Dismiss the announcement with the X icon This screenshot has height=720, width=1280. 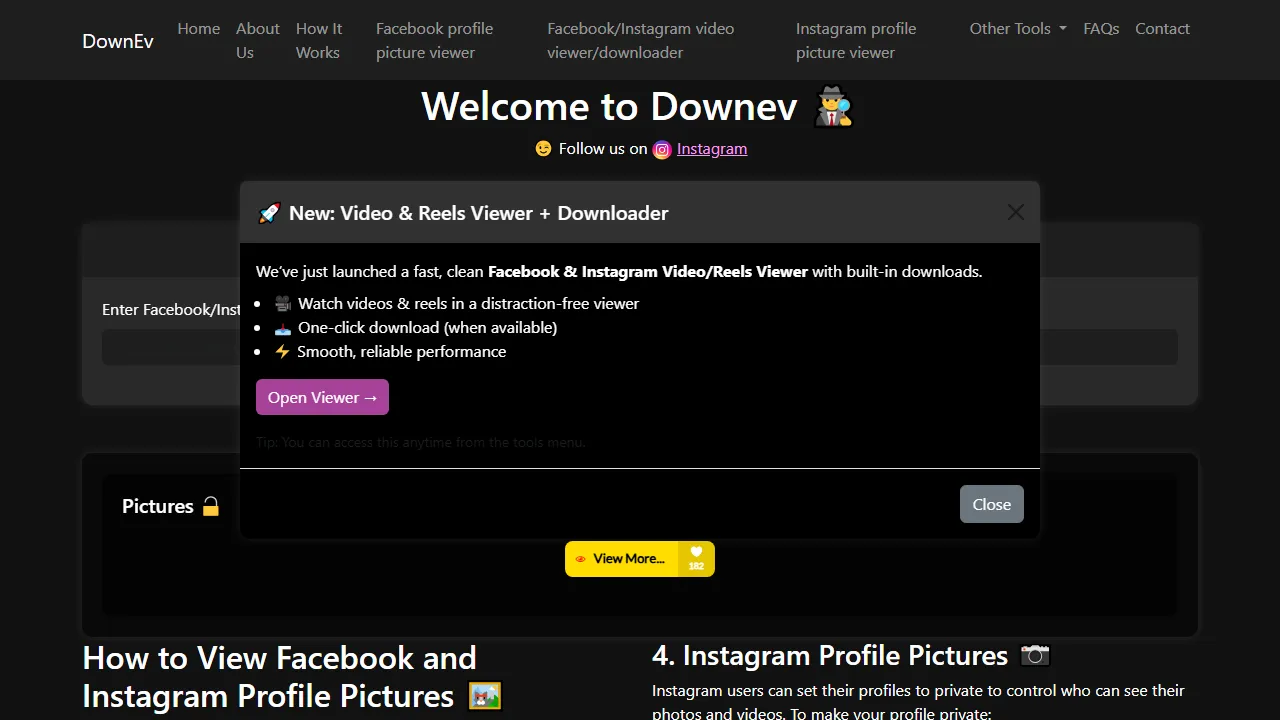(1015, 212)
